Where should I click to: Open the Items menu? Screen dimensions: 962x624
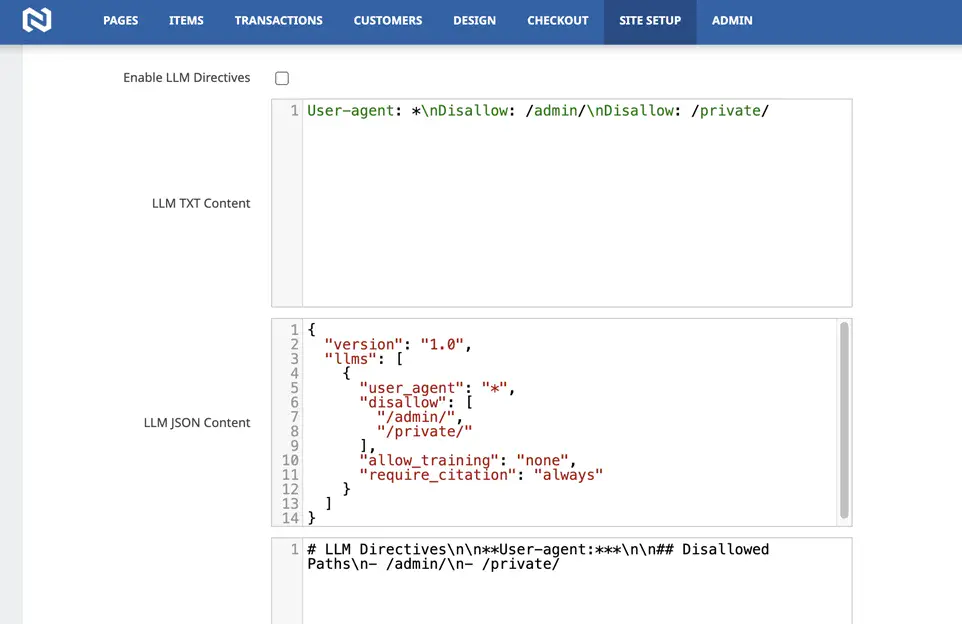pyautogui.click(x=186, y=21)
